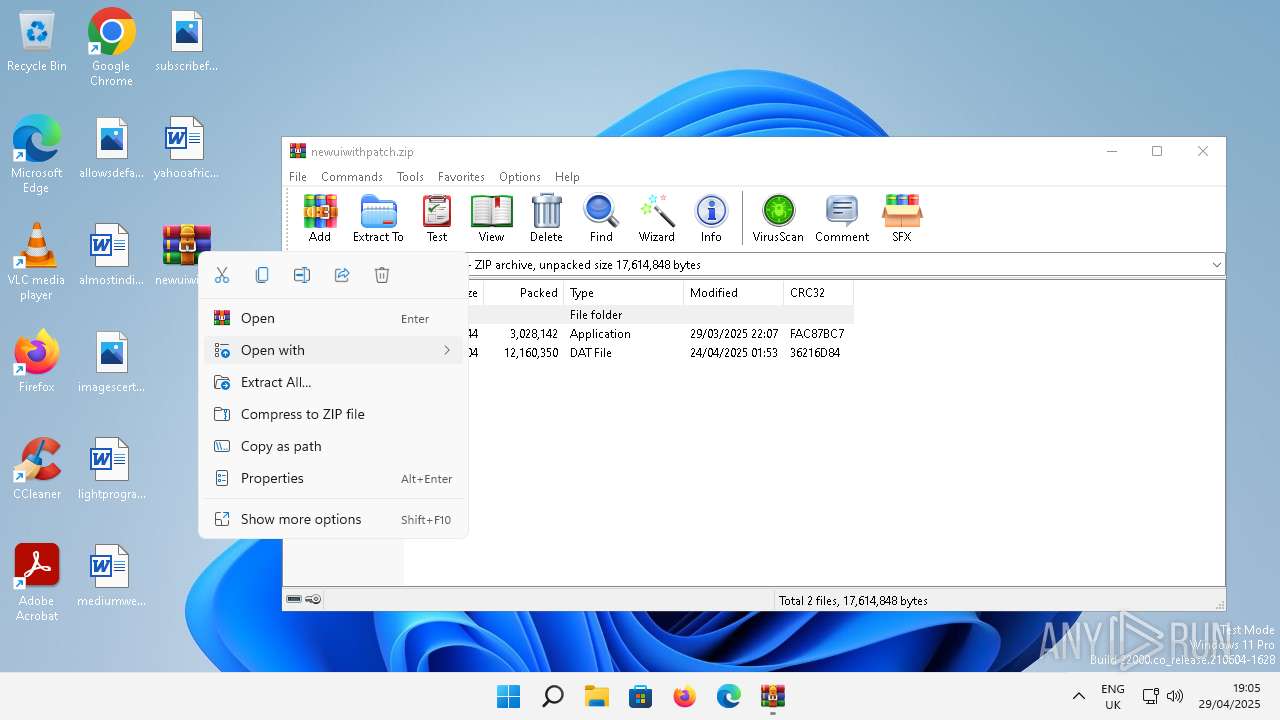The image size is (1280, 720).
Task: Select the Microsoft Edge desktop shortcut
Action: point(37,155)
